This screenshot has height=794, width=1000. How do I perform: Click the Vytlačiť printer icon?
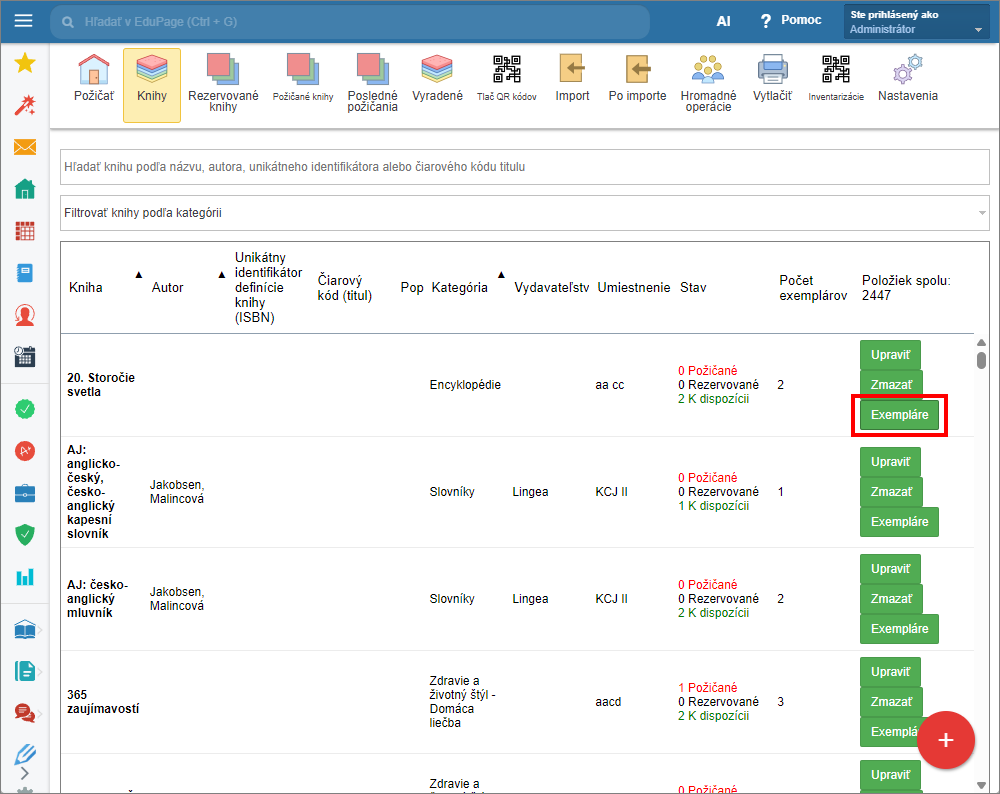click(x=772, y=80)
